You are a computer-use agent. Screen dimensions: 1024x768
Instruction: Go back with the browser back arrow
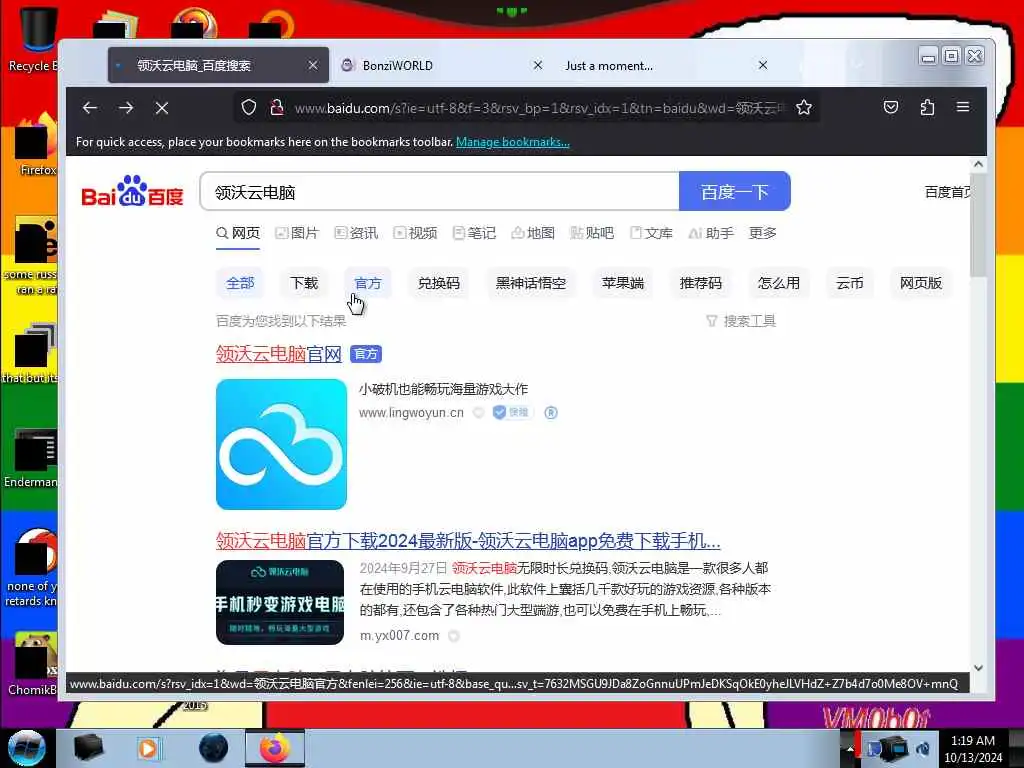90,108
